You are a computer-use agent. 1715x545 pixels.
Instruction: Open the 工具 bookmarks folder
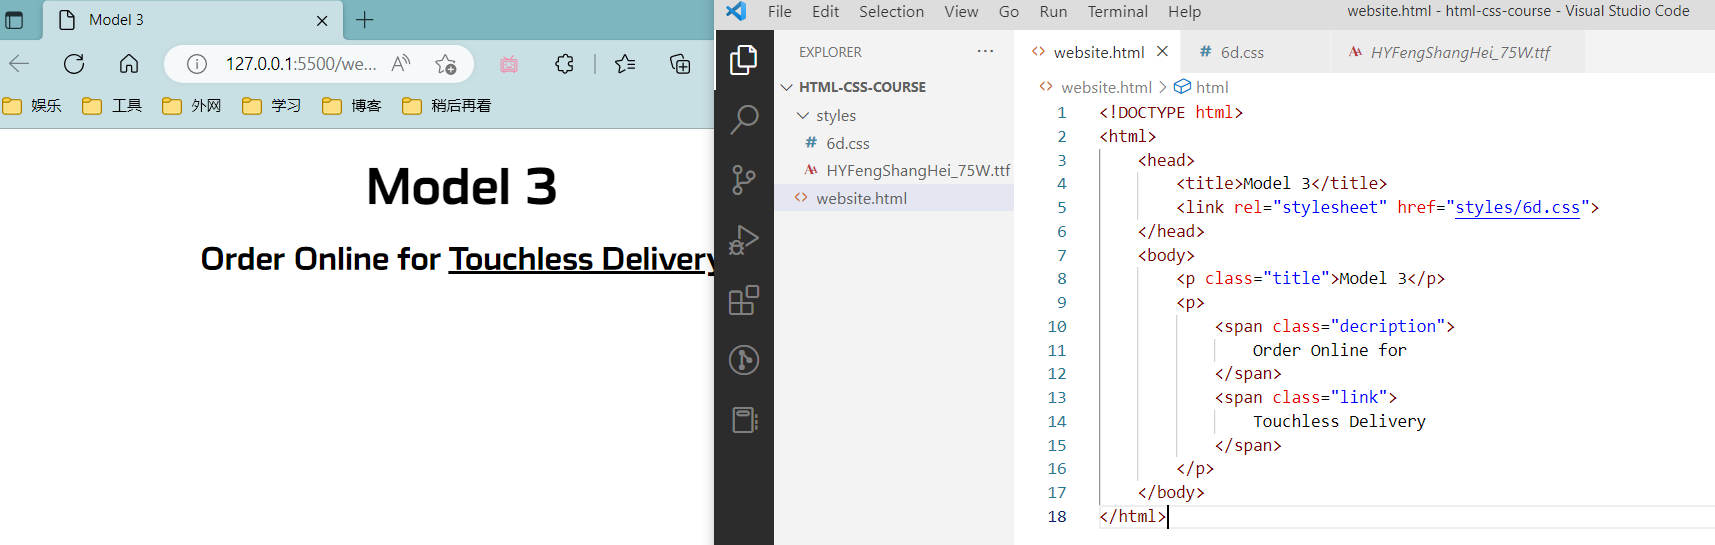pos(113,105)
